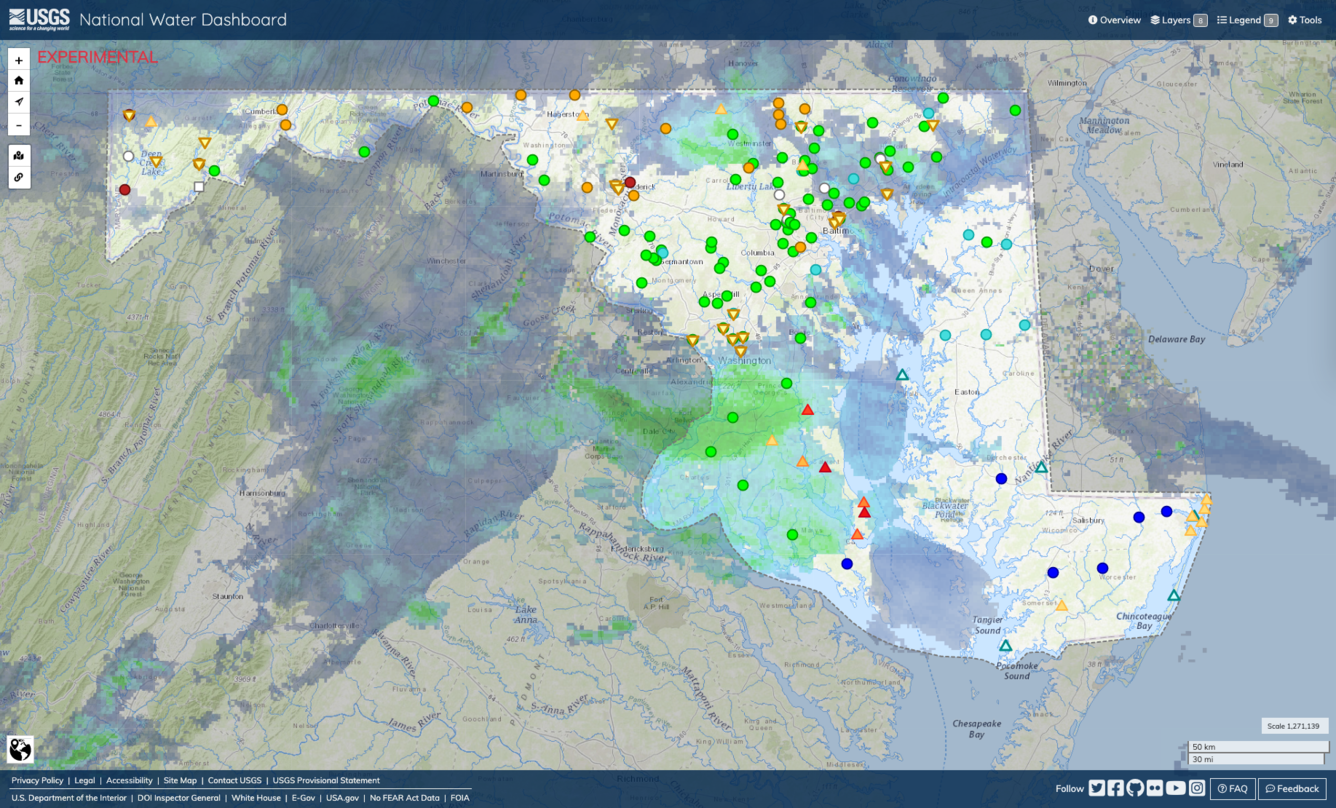Open the Tools menu with the gear icon
The image size is (1336, 808).
click(1306, 20)
